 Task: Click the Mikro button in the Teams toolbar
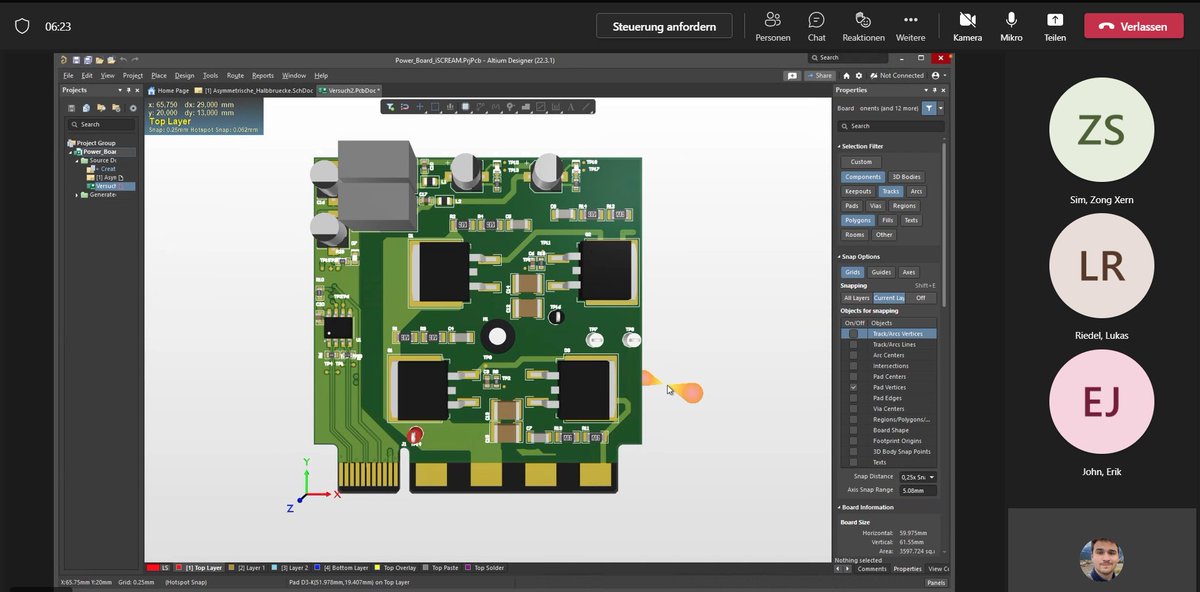1011,26
